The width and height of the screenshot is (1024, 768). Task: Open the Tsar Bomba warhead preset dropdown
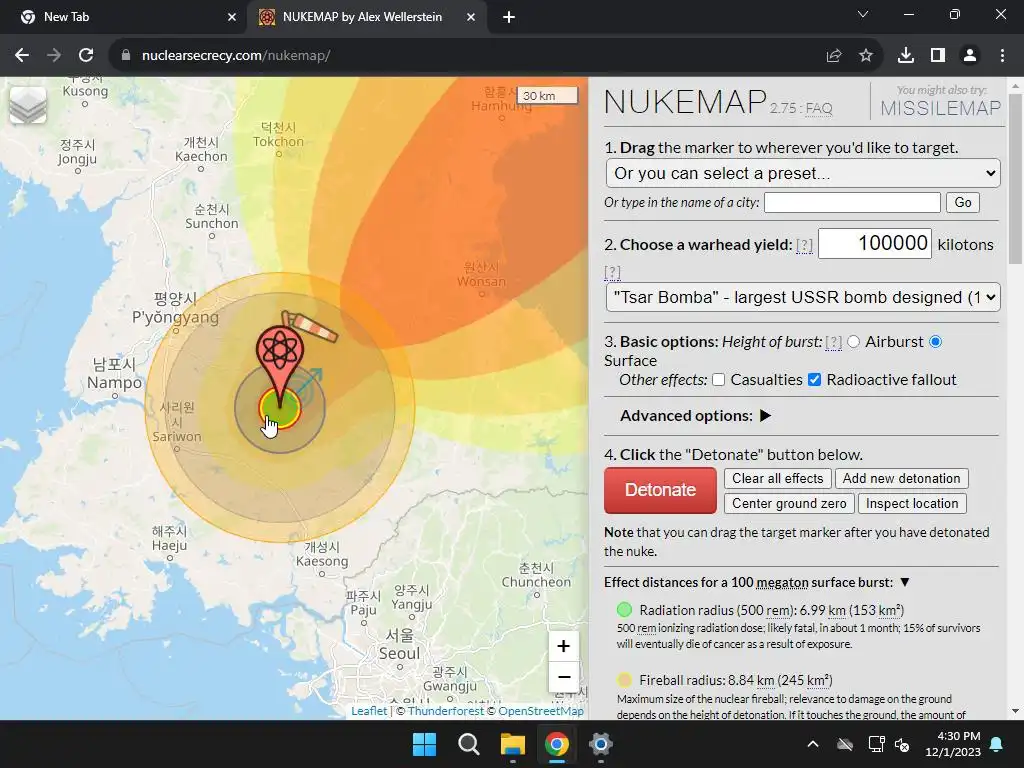[803, 297]
